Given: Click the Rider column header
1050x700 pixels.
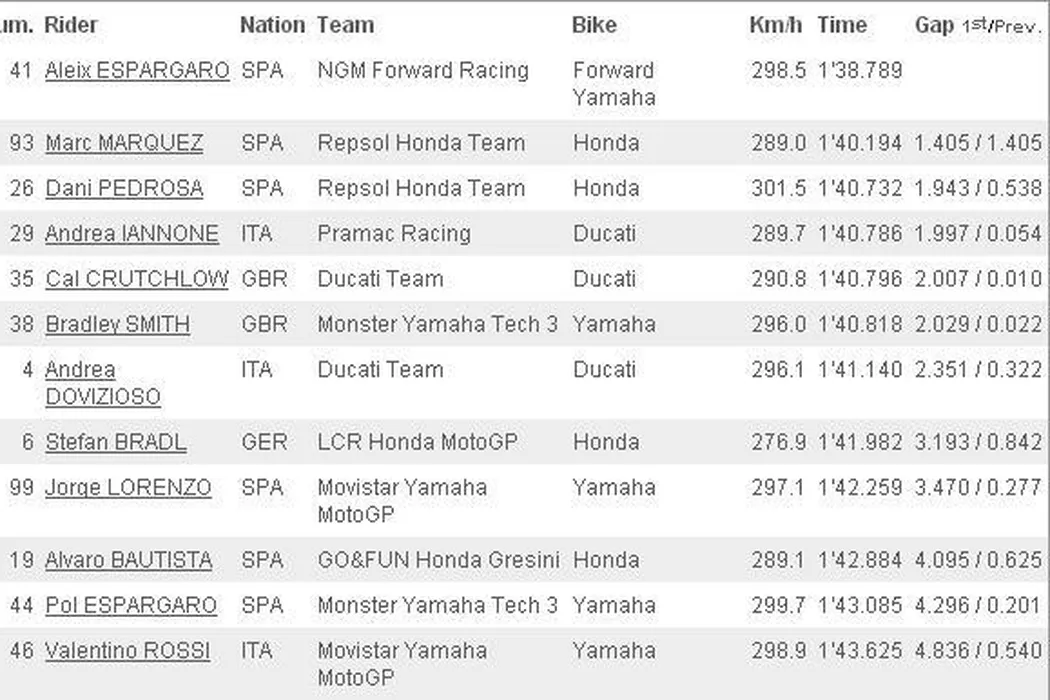Looking at the screenshot, I should coord(72,25).
